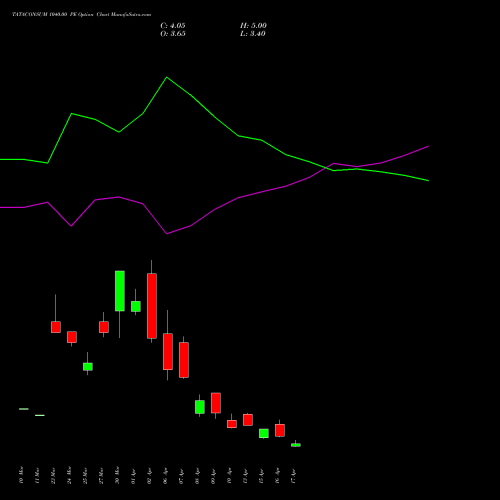The height and width of the screenshot is (500, 500).
Task: Click the red candle for 27 Mar
Action: point(104,327)
